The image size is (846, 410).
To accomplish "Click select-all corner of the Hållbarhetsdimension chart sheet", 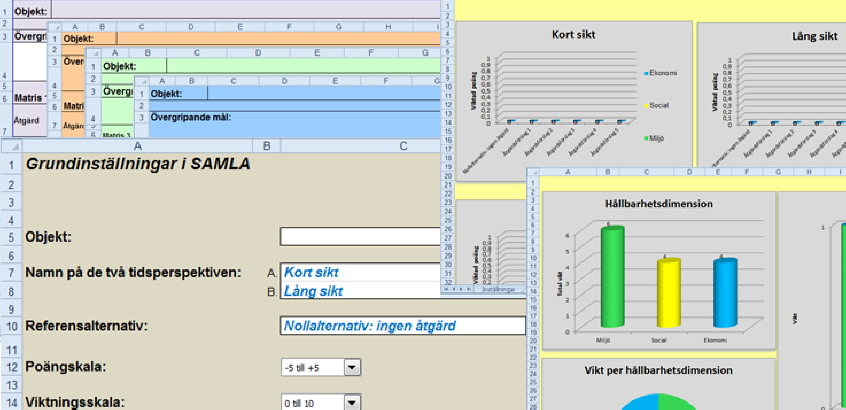I will pyautogui.click(x=534, y=172).
